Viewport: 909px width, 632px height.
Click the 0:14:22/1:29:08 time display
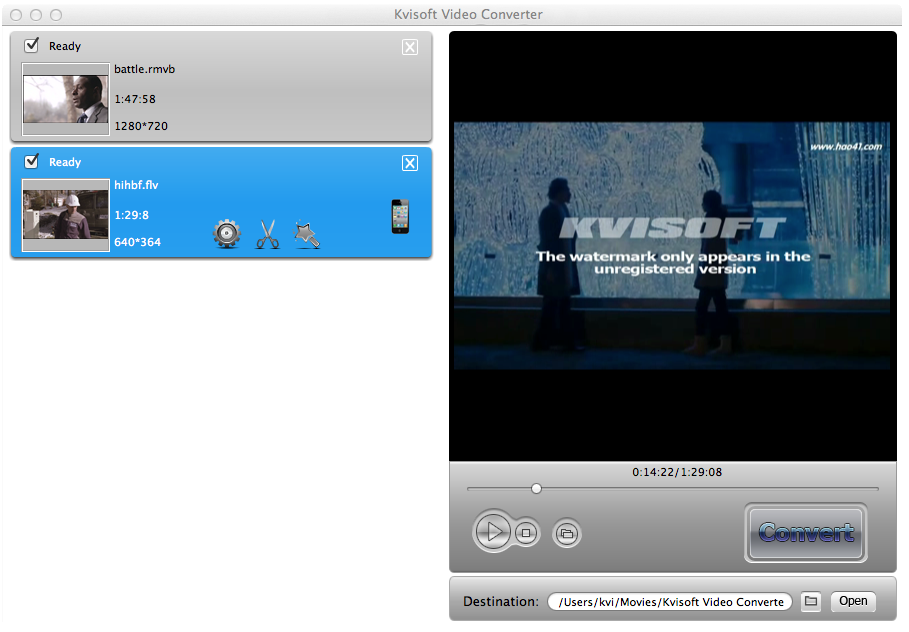tap(677, 472)
